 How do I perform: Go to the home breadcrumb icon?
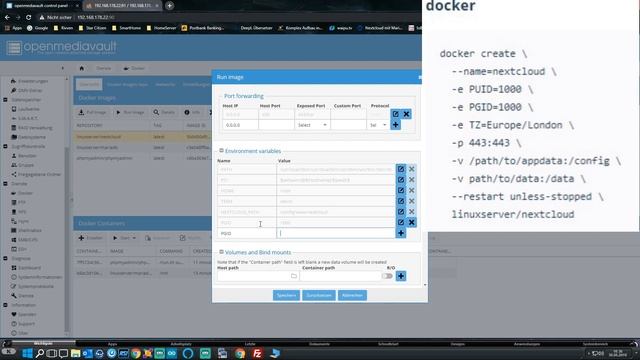[x=82, y=68]
